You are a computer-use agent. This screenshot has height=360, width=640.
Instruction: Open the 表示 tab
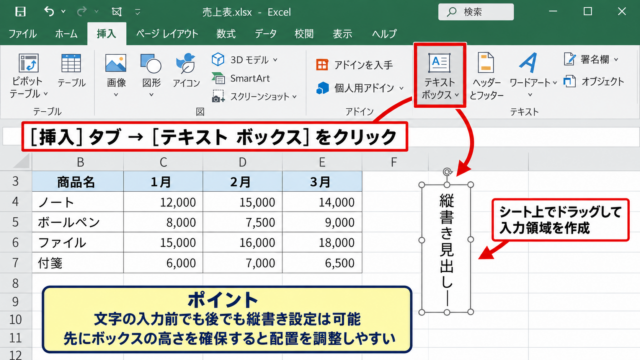click(342, 33)
